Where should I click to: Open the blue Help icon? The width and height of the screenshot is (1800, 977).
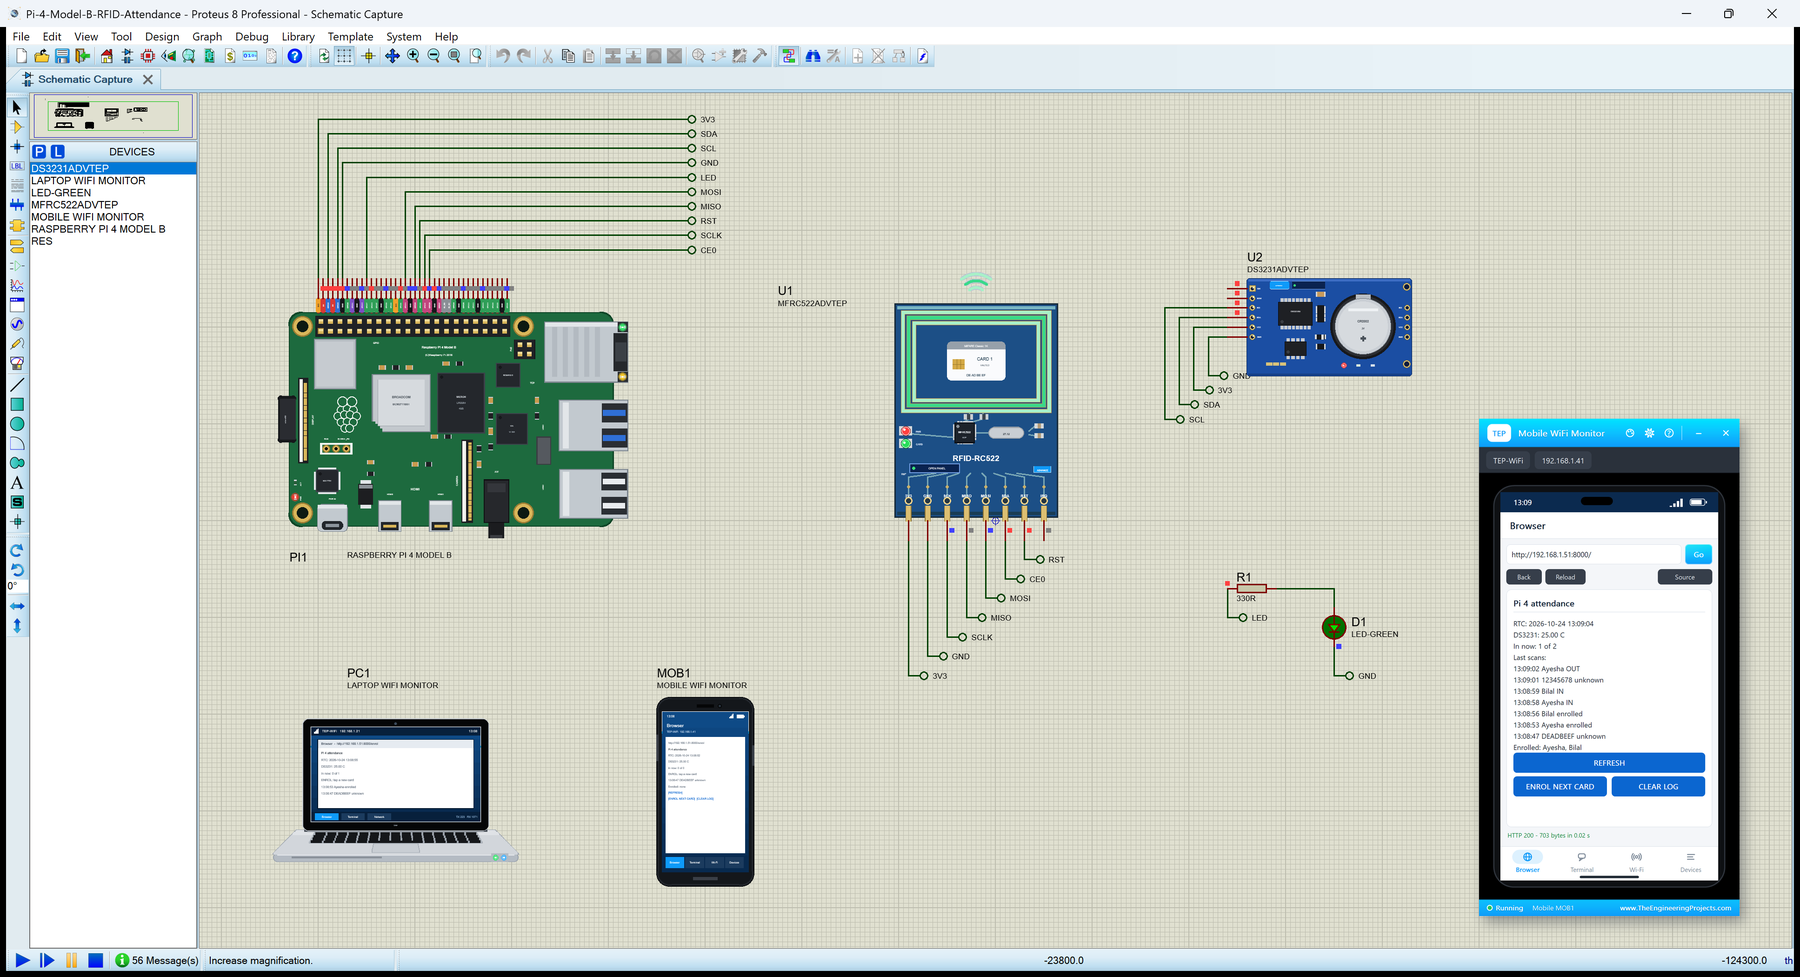click(x=294, y=56)
